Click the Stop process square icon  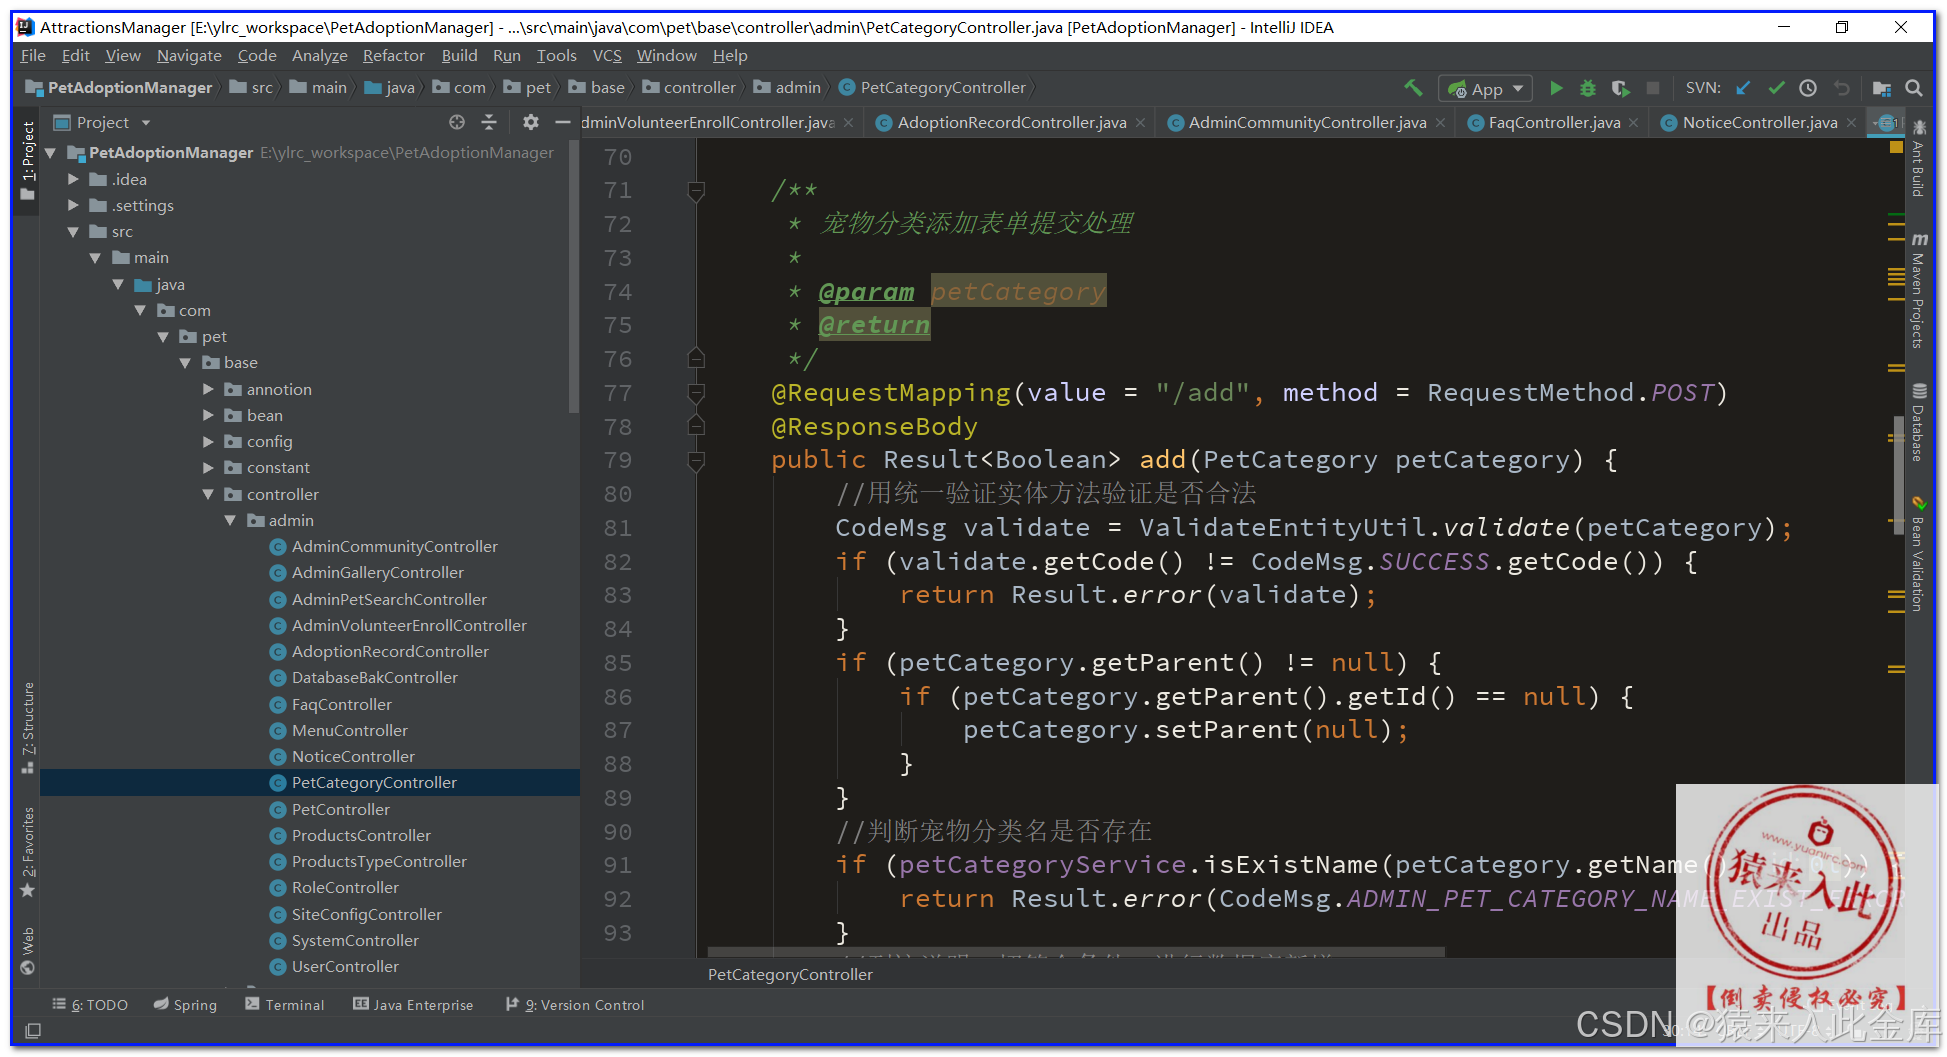coord(1653,88)
